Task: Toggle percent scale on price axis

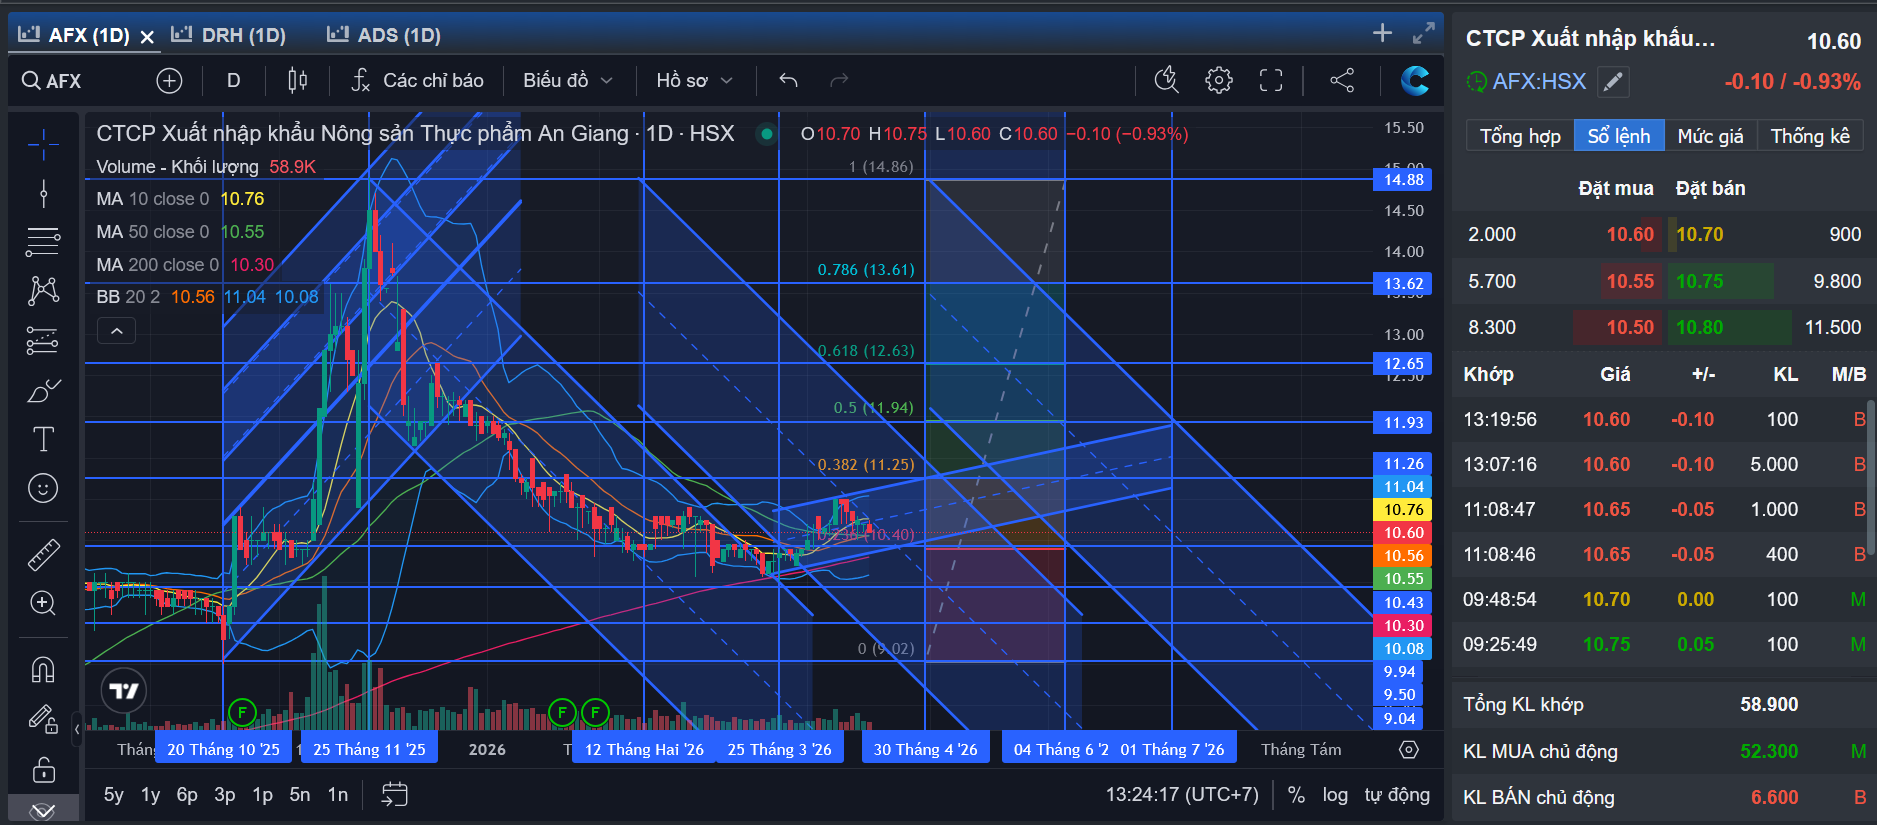Action: tap(1296, 795)
